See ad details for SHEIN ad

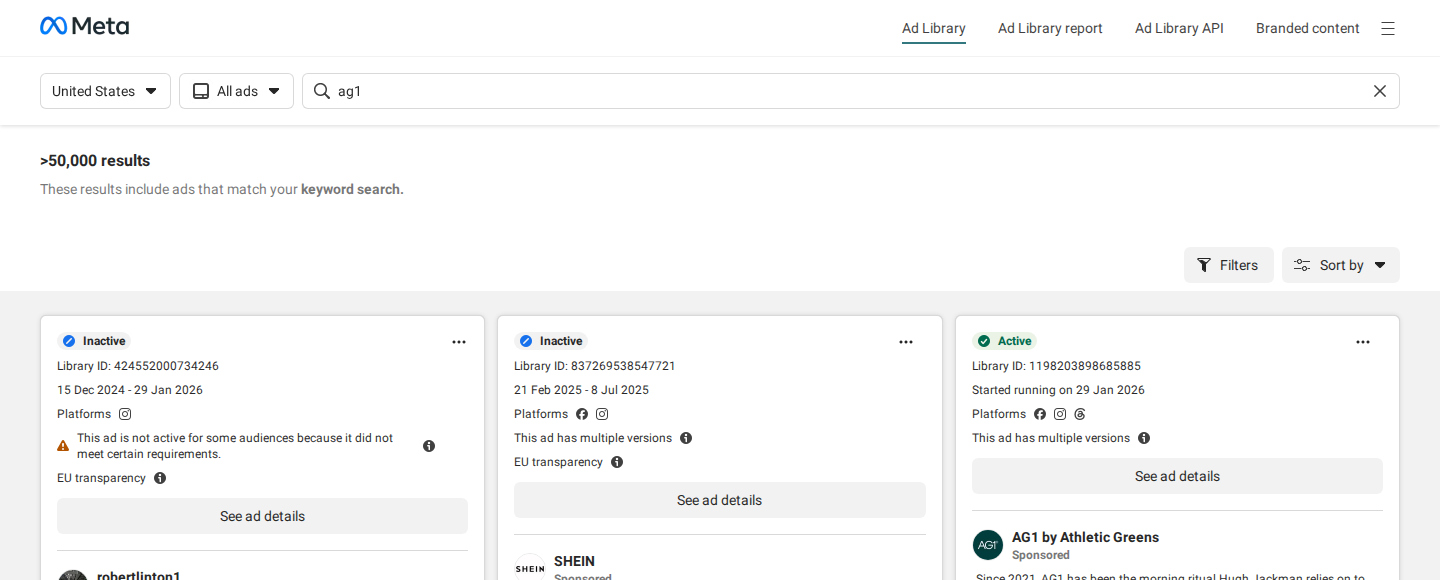pos(720,500)
